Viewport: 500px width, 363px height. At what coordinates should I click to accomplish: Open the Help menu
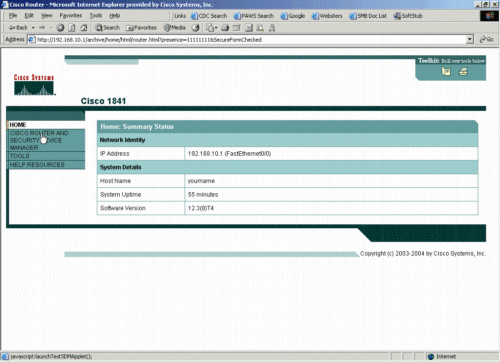115,15
